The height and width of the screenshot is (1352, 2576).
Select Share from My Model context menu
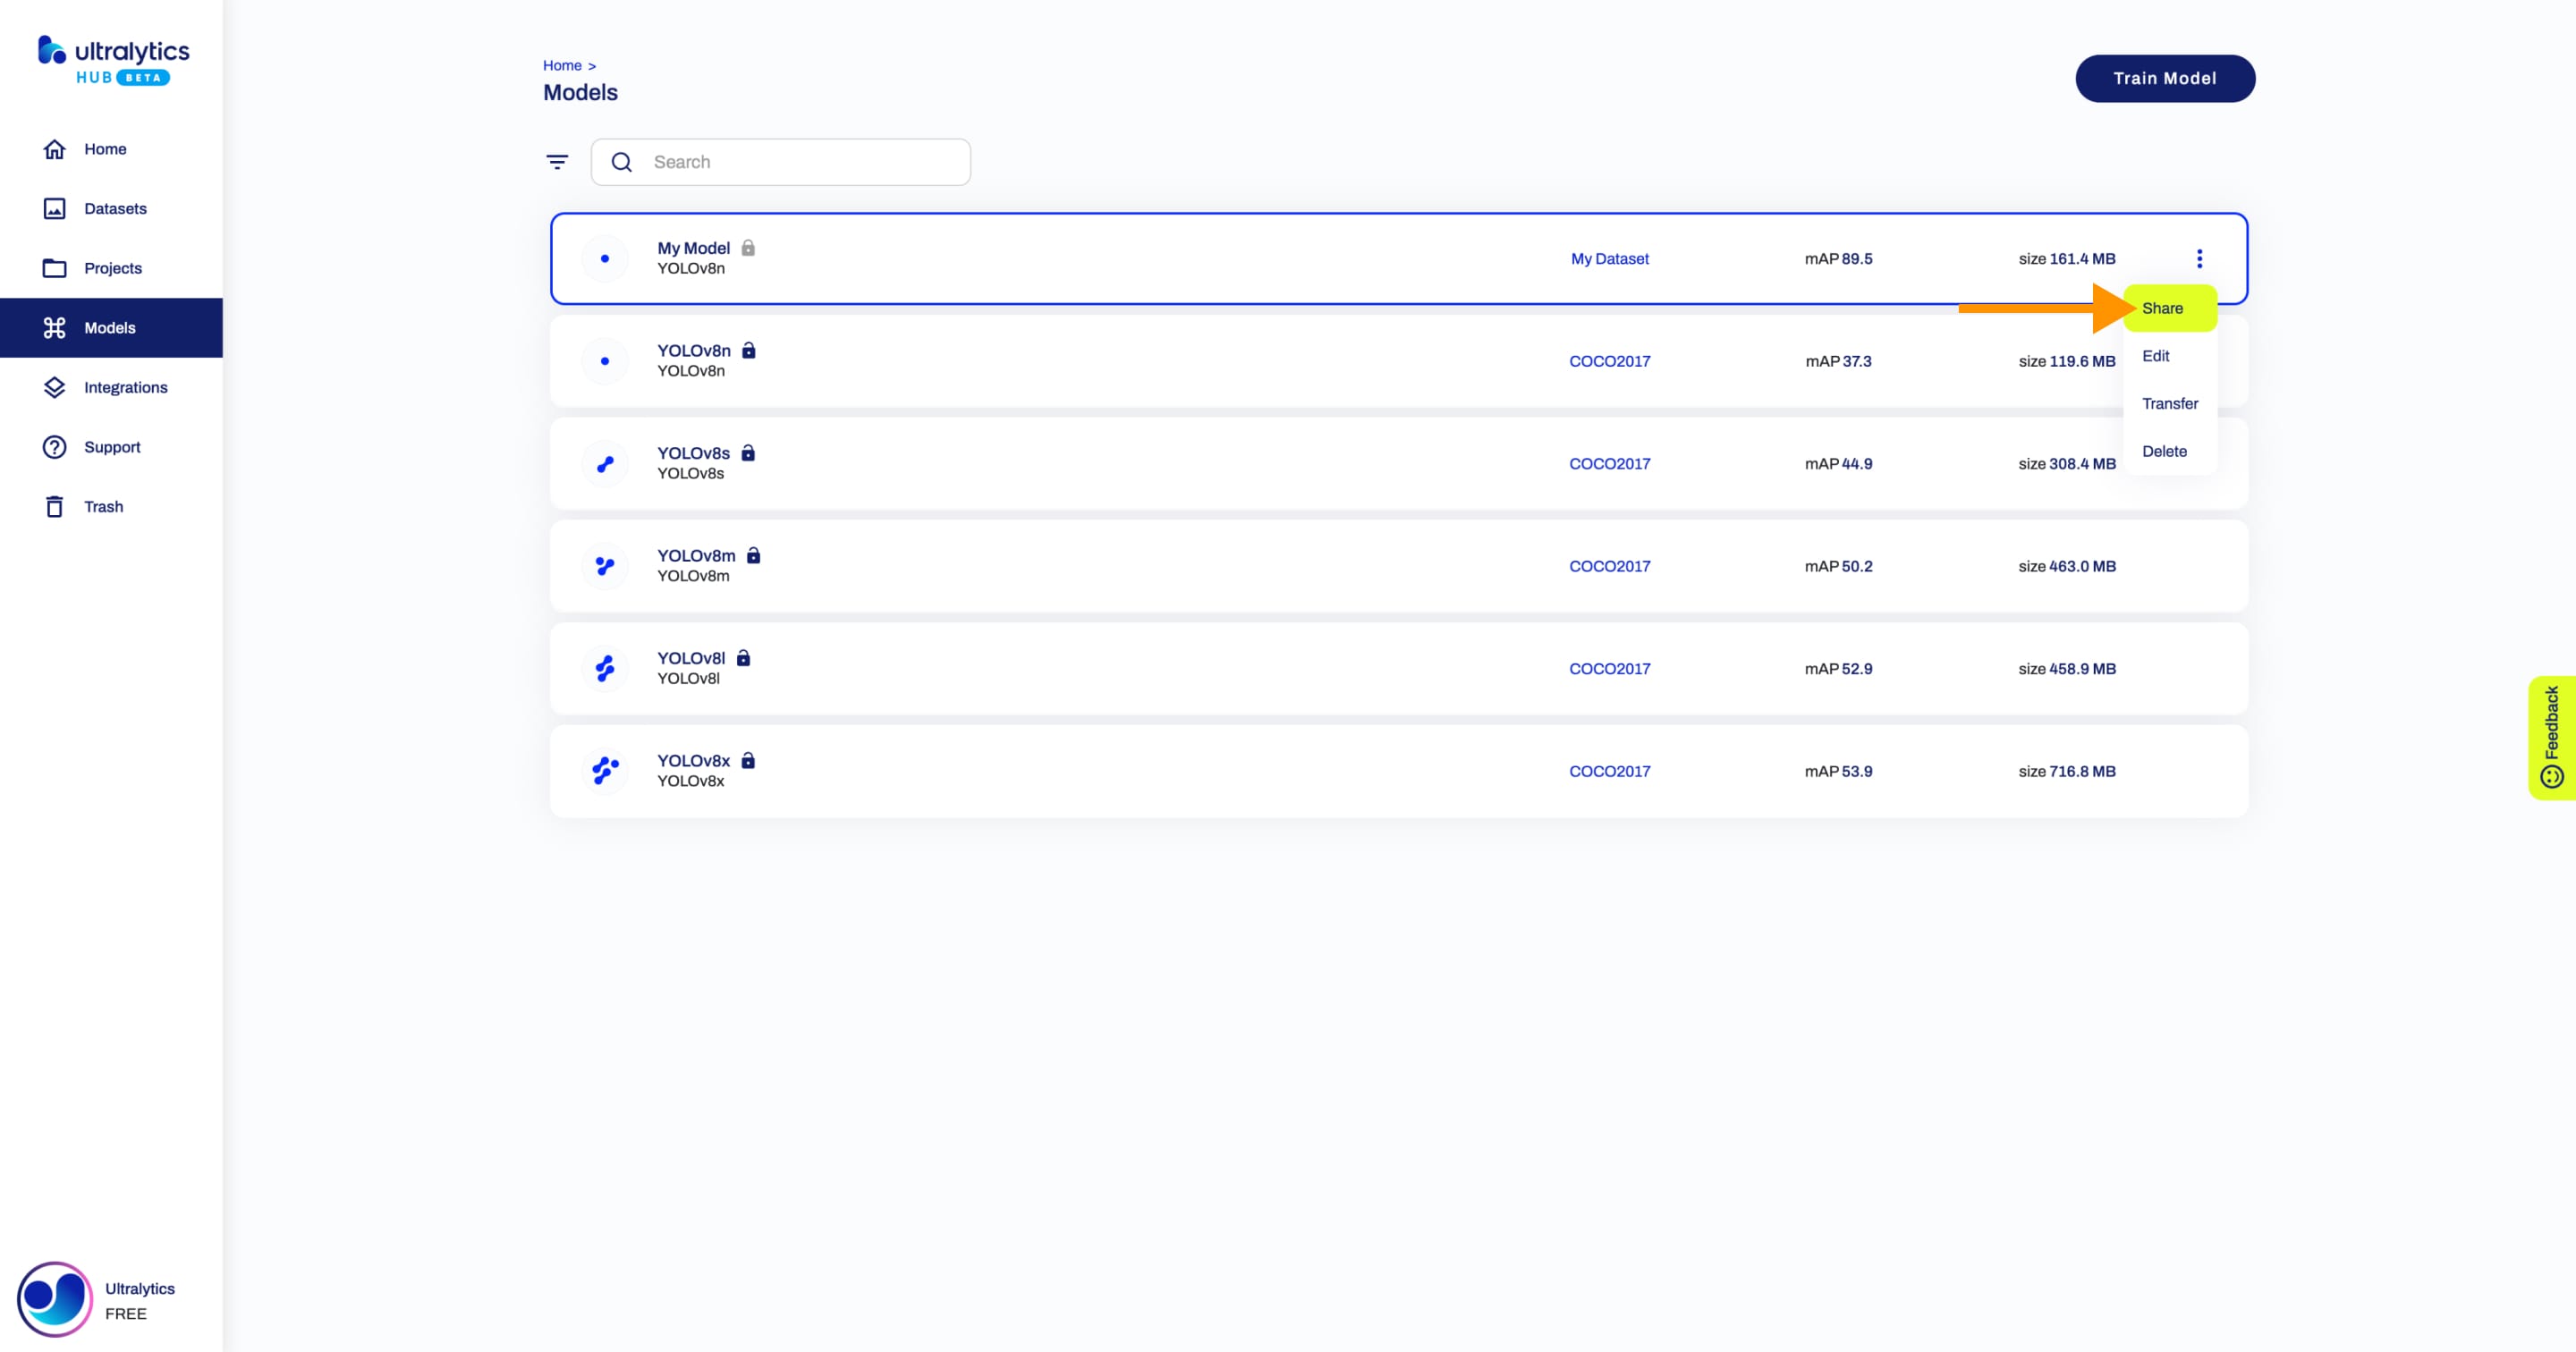2162,308
